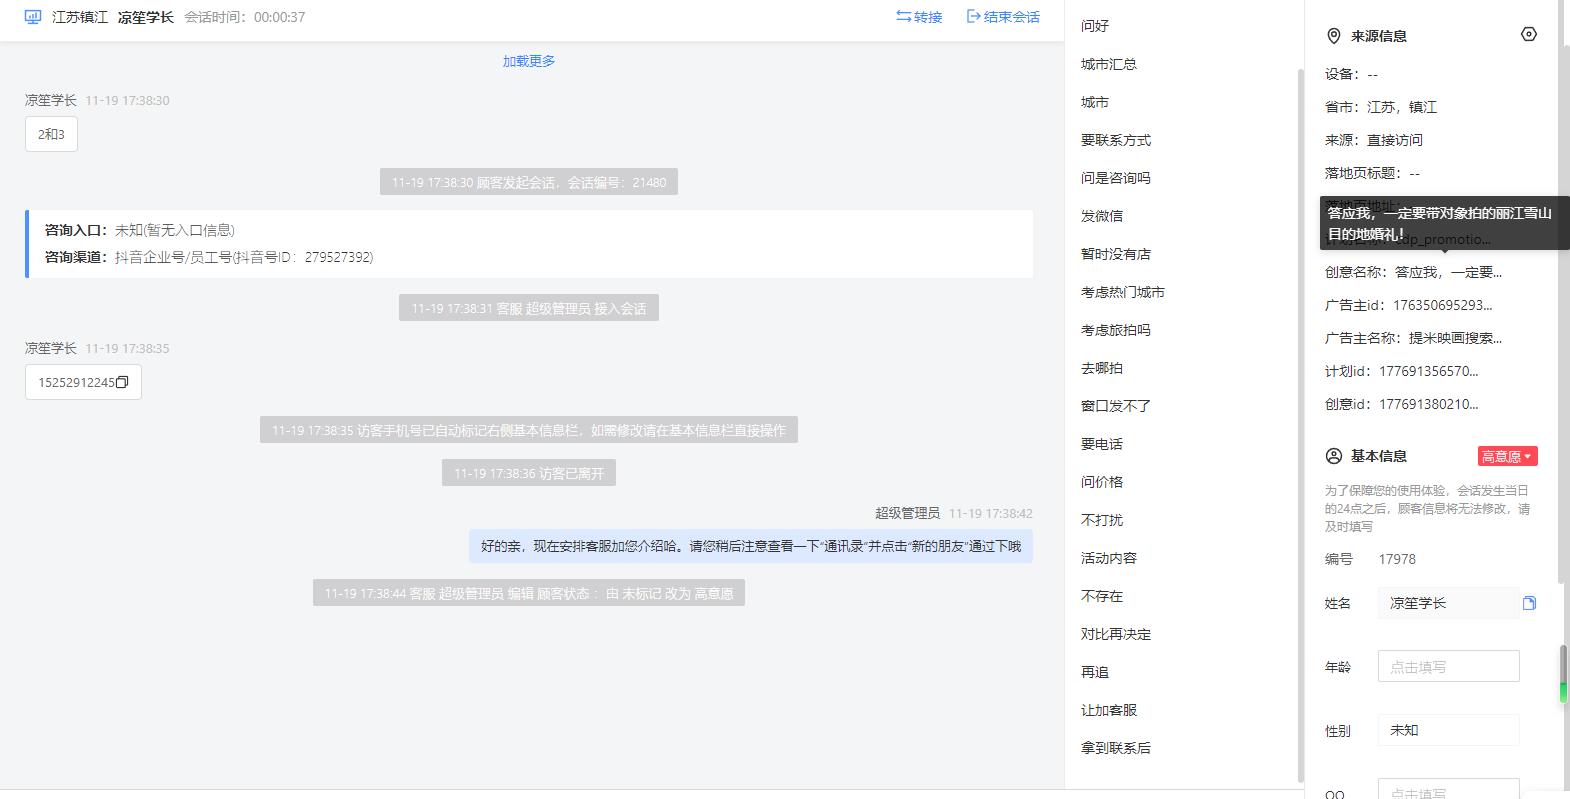This screenshot has width=1570, height=799.
Task: Click the 咨询渠道 抖音企业号 info line
Action: [x=209, y=257]
